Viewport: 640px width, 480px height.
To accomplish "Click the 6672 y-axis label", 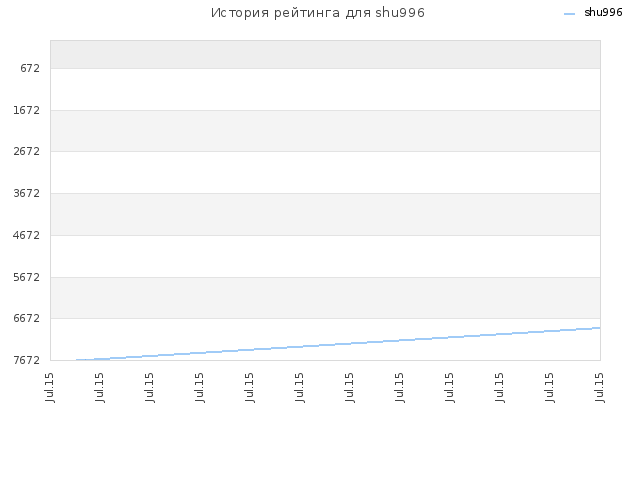I will click(27, 318).
